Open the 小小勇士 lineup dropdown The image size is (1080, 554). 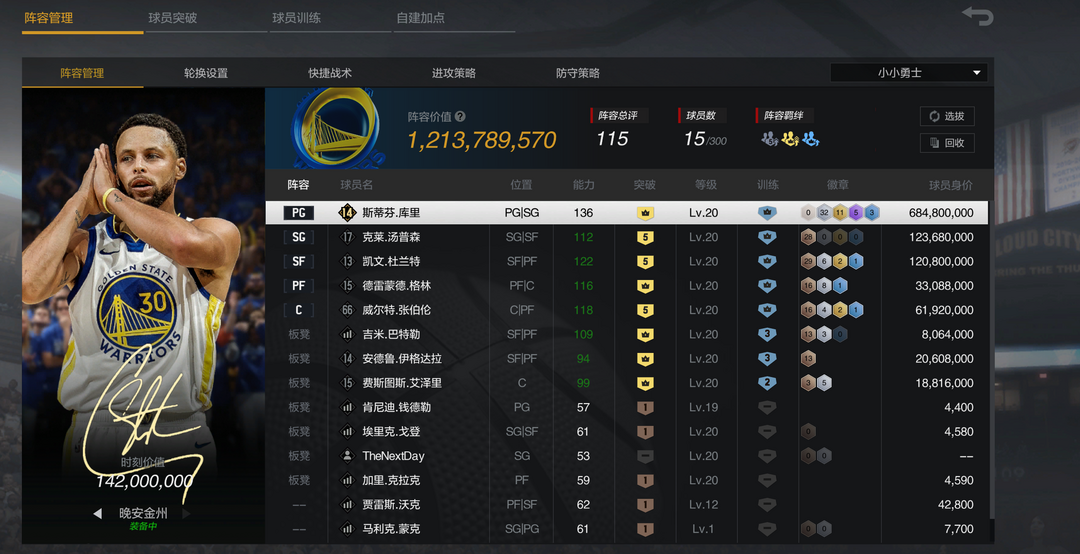pos(908,73)
